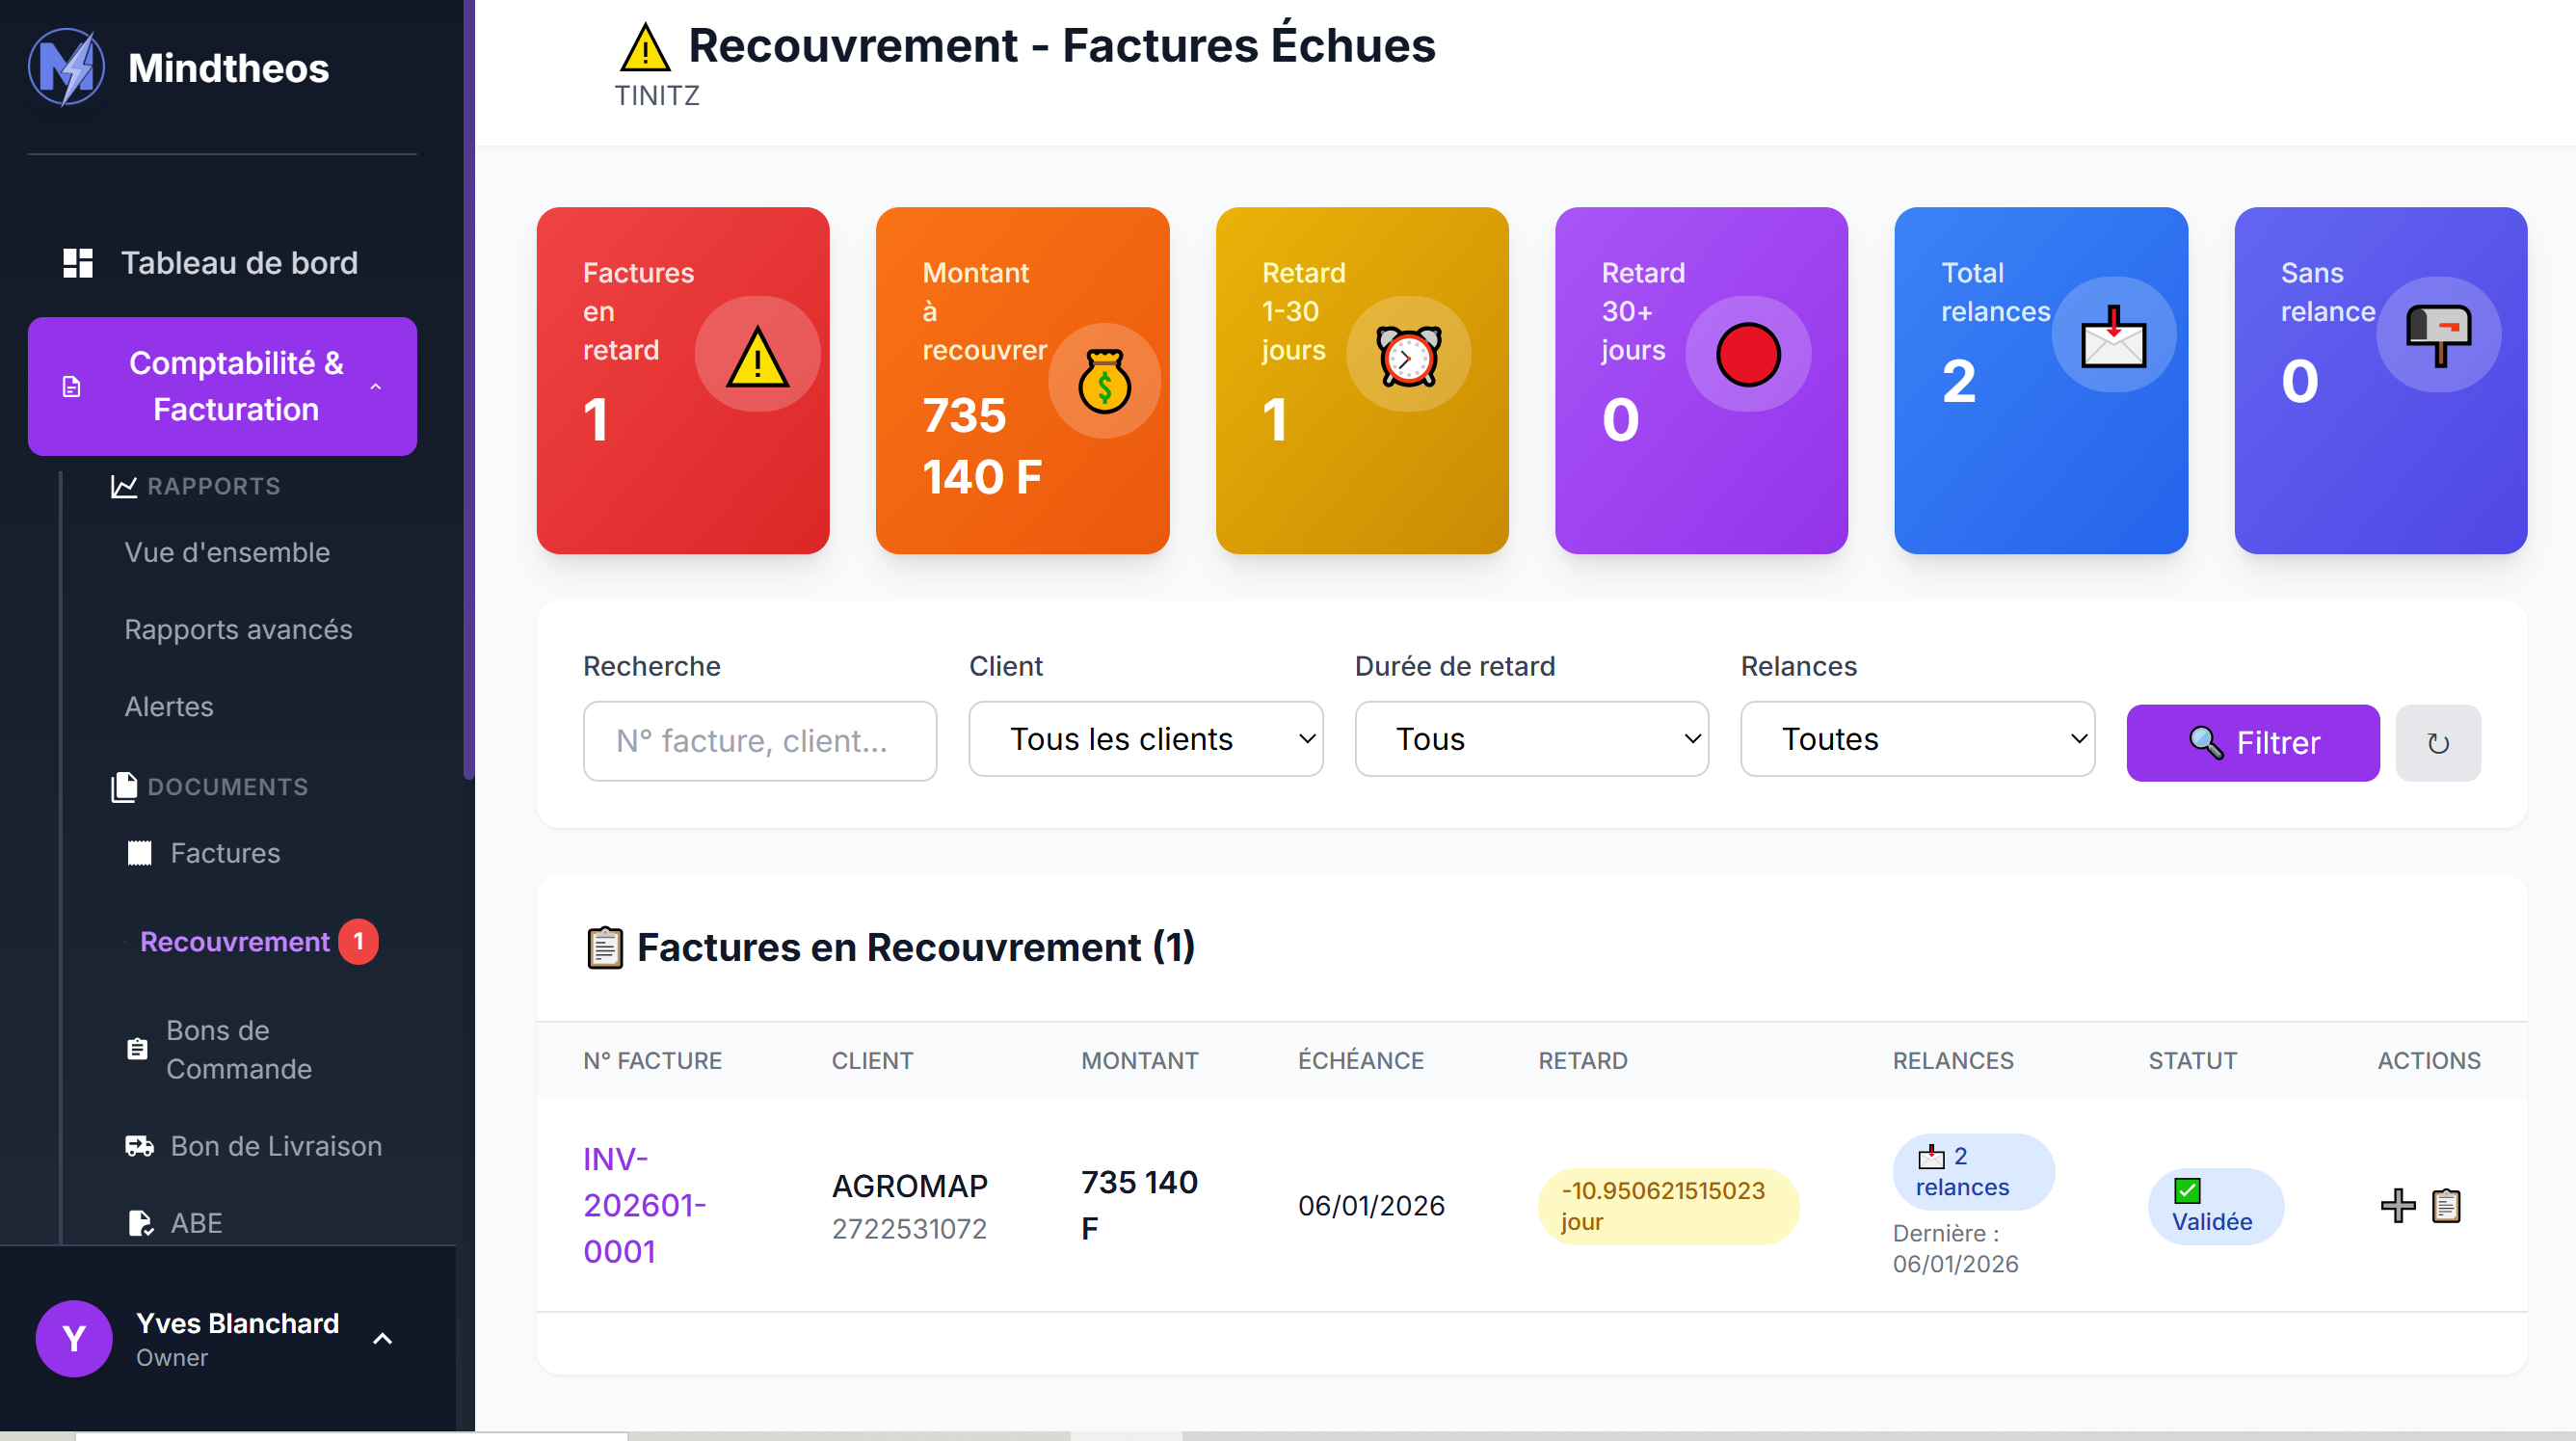This screenshot has height=1441, width=2576.
Task: Open invoice link INV-202601-0001
Action: (x=644, y=1205)
